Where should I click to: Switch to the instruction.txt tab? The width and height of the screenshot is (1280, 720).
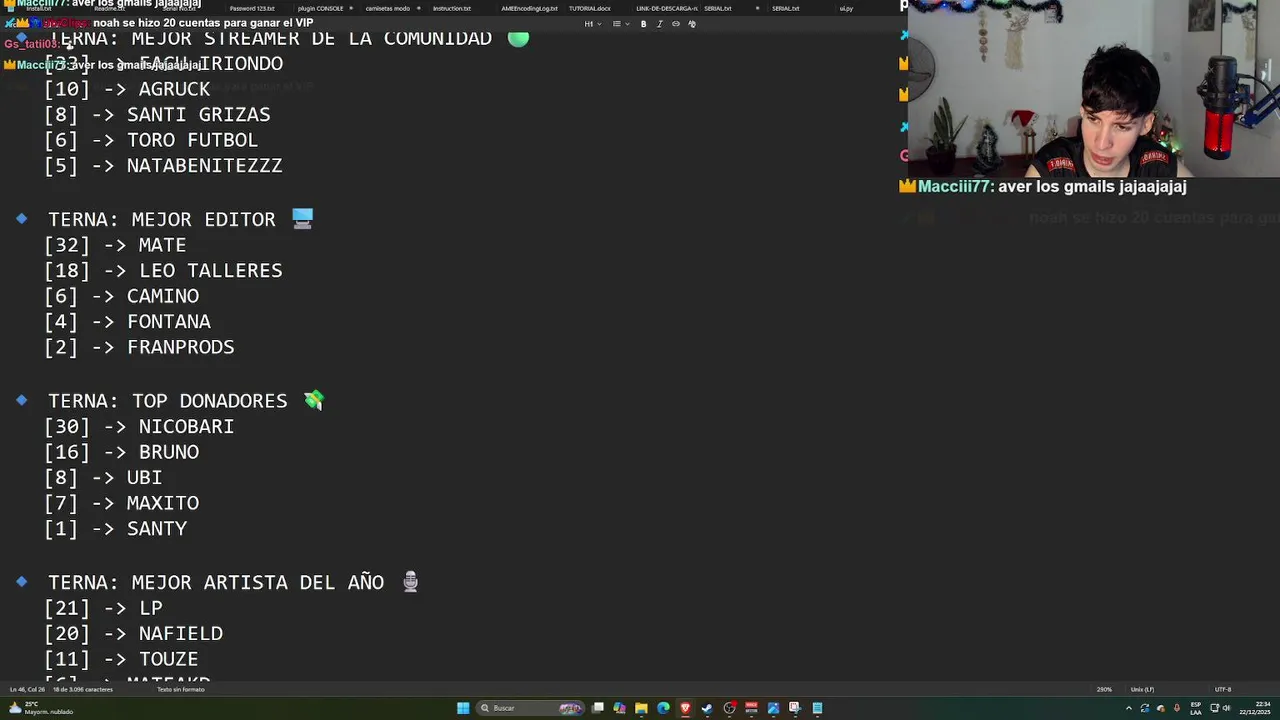(452, 8)
